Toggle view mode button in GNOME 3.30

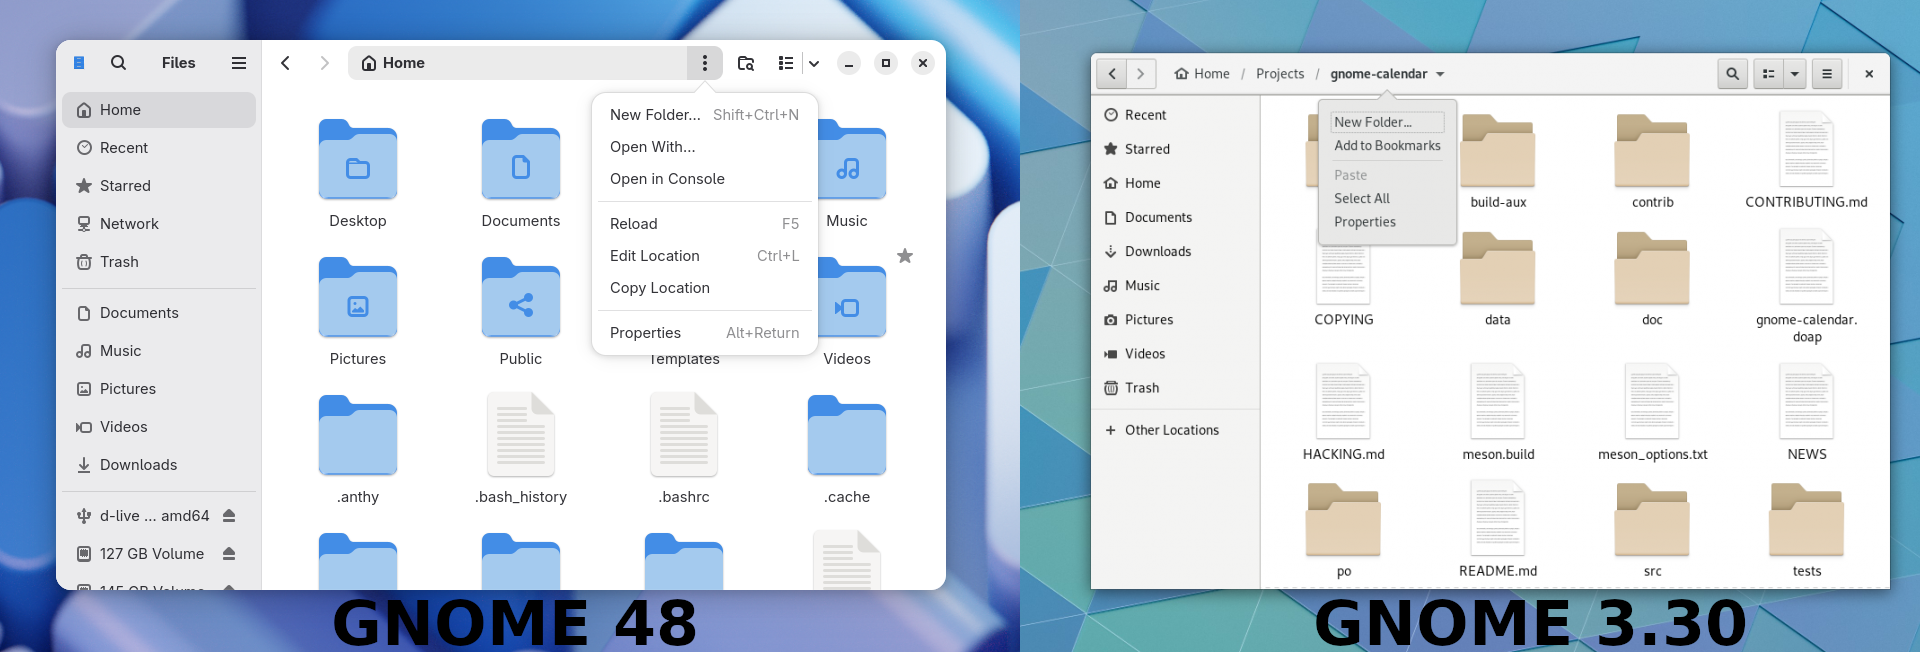pyautogui.click(x=1769, y=74)
